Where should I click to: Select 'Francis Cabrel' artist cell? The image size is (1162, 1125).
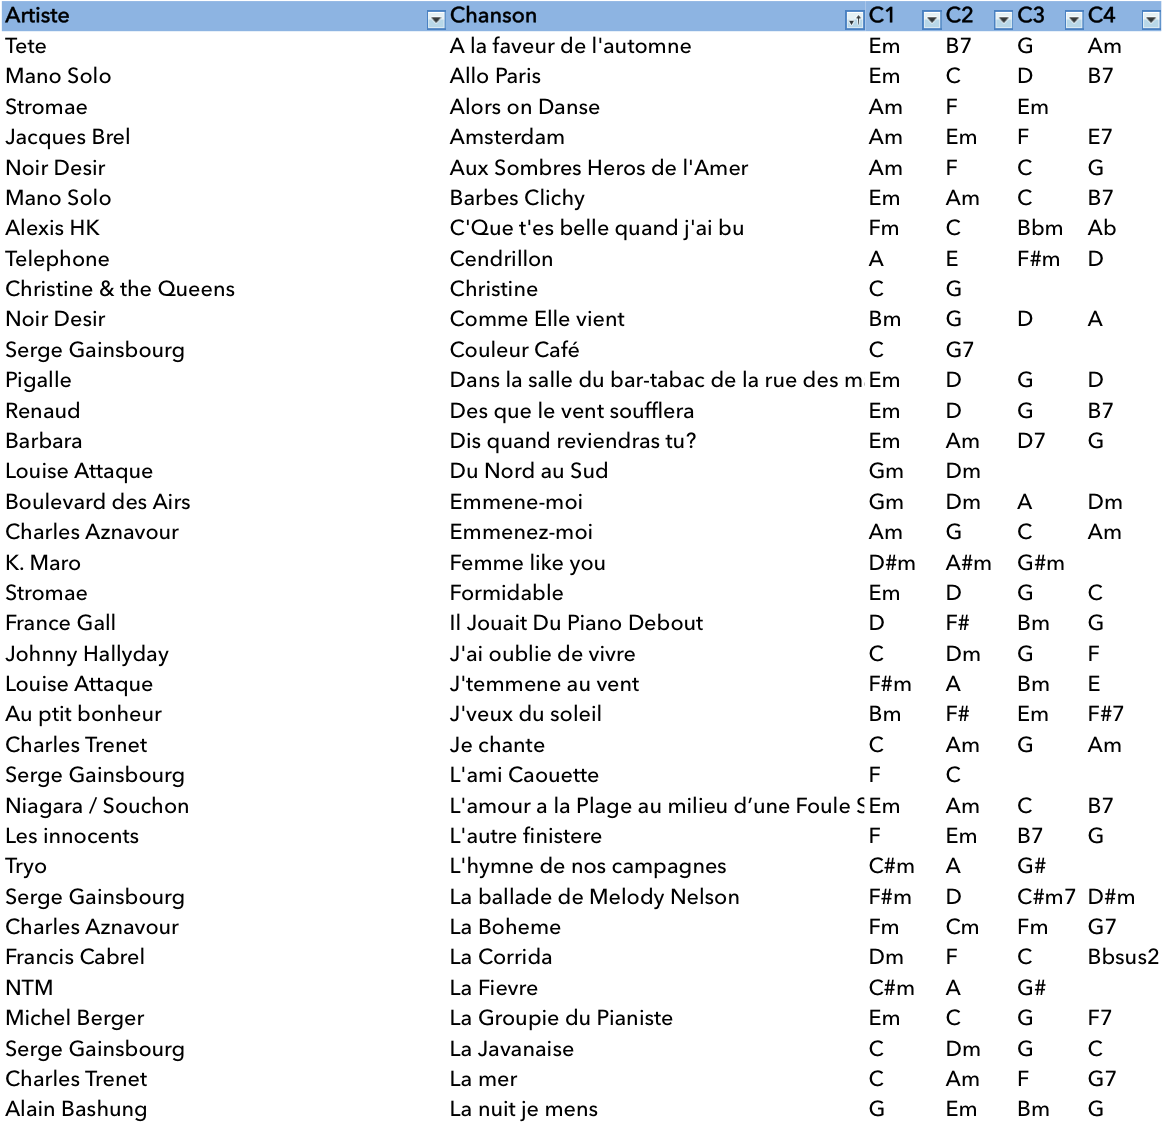point(75,958)
